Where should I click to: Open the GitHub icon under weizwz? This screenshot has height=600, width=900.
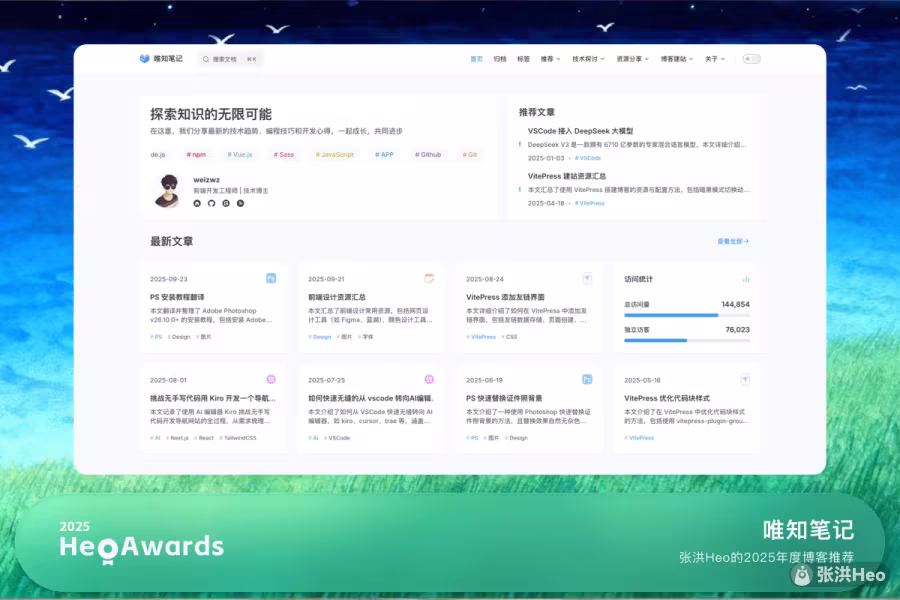click(211, 203)
